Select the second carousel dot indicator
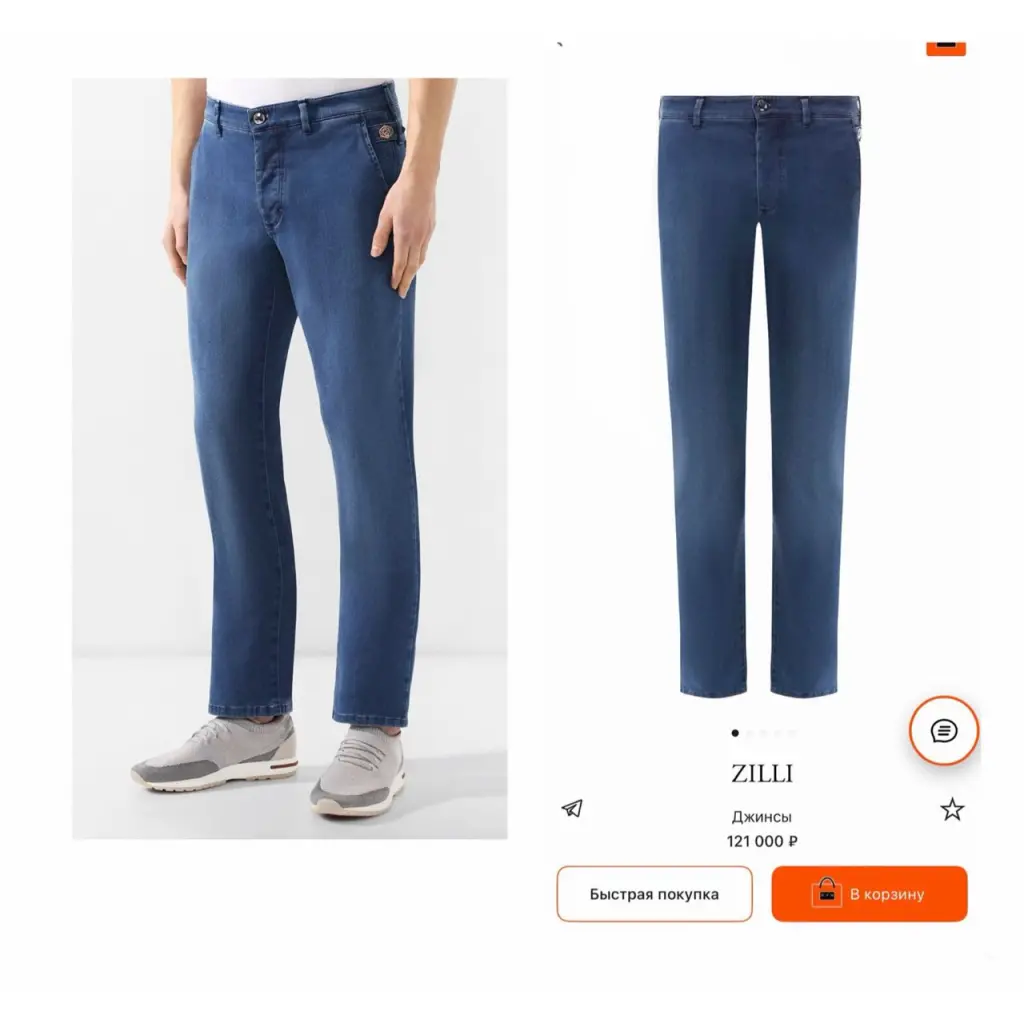The height and width of the screenshot is (1024, 1024). pos(749,733)
